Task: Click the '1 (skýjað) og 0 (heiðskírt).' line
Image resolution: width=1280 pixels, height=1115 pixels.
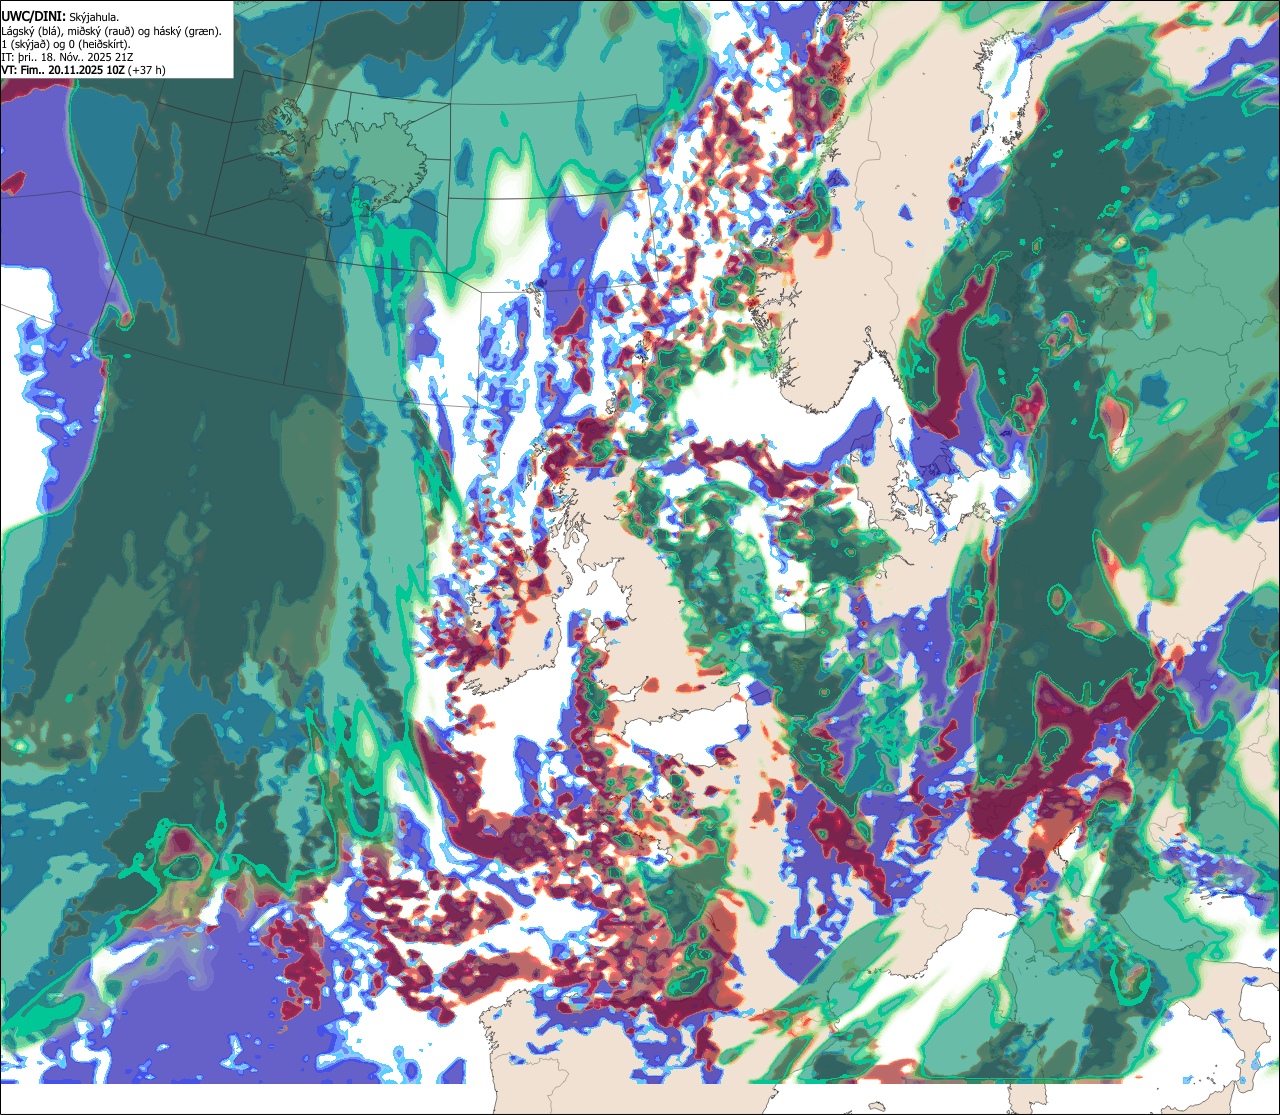Action: pos(66,44)
